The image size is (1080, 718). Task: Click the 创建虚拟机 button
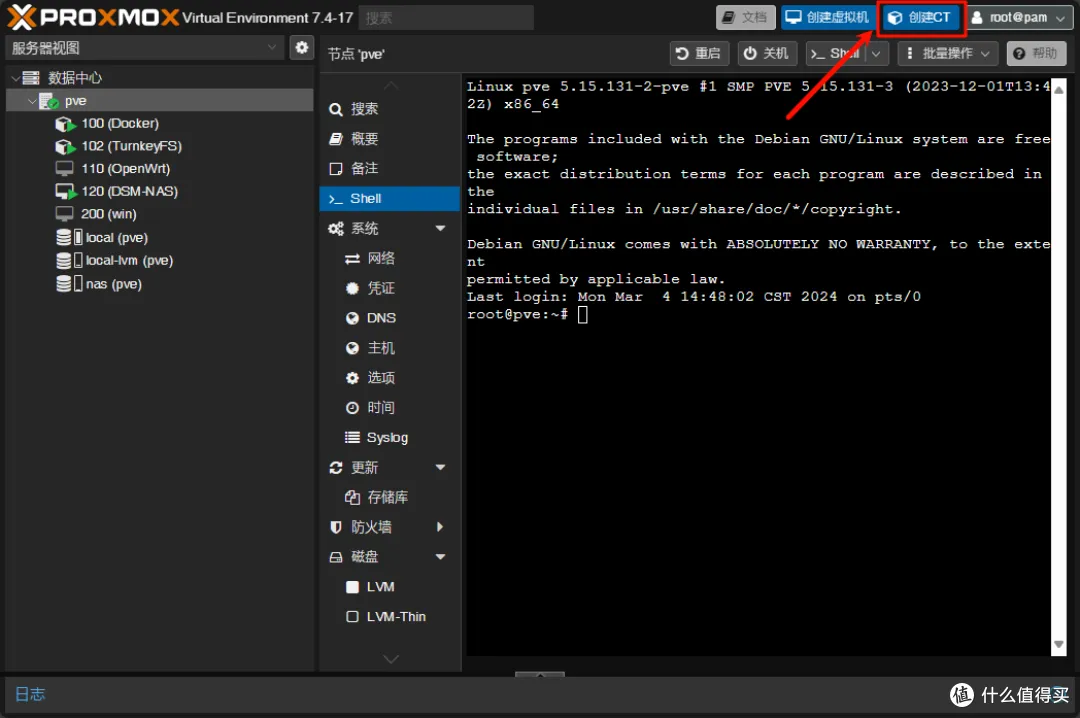tap(828, 17)
